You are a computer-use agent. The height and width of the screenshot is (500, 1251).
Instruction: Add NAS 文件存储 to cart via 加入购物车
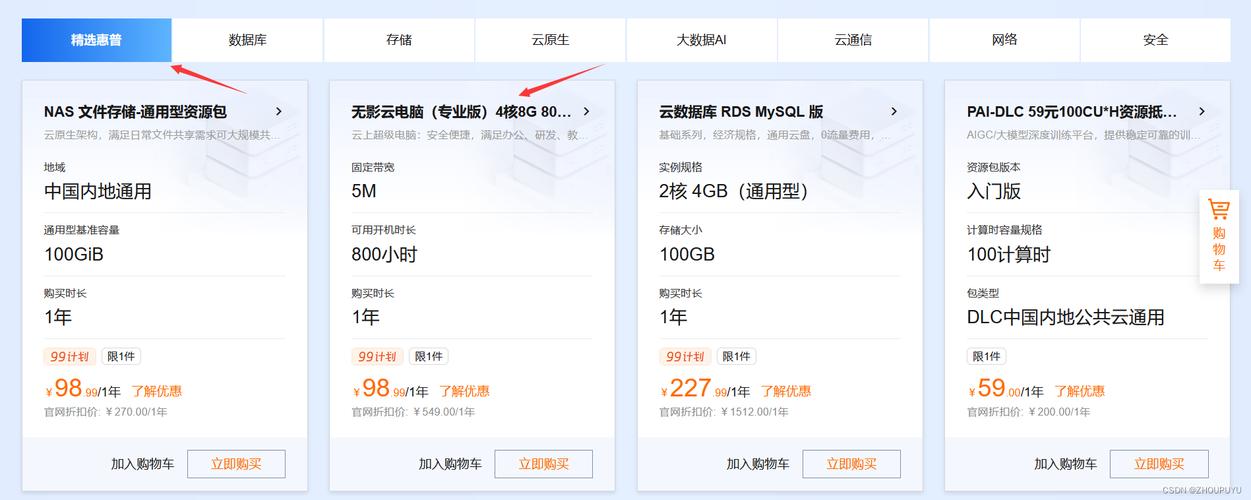click(x=143, y=464)
